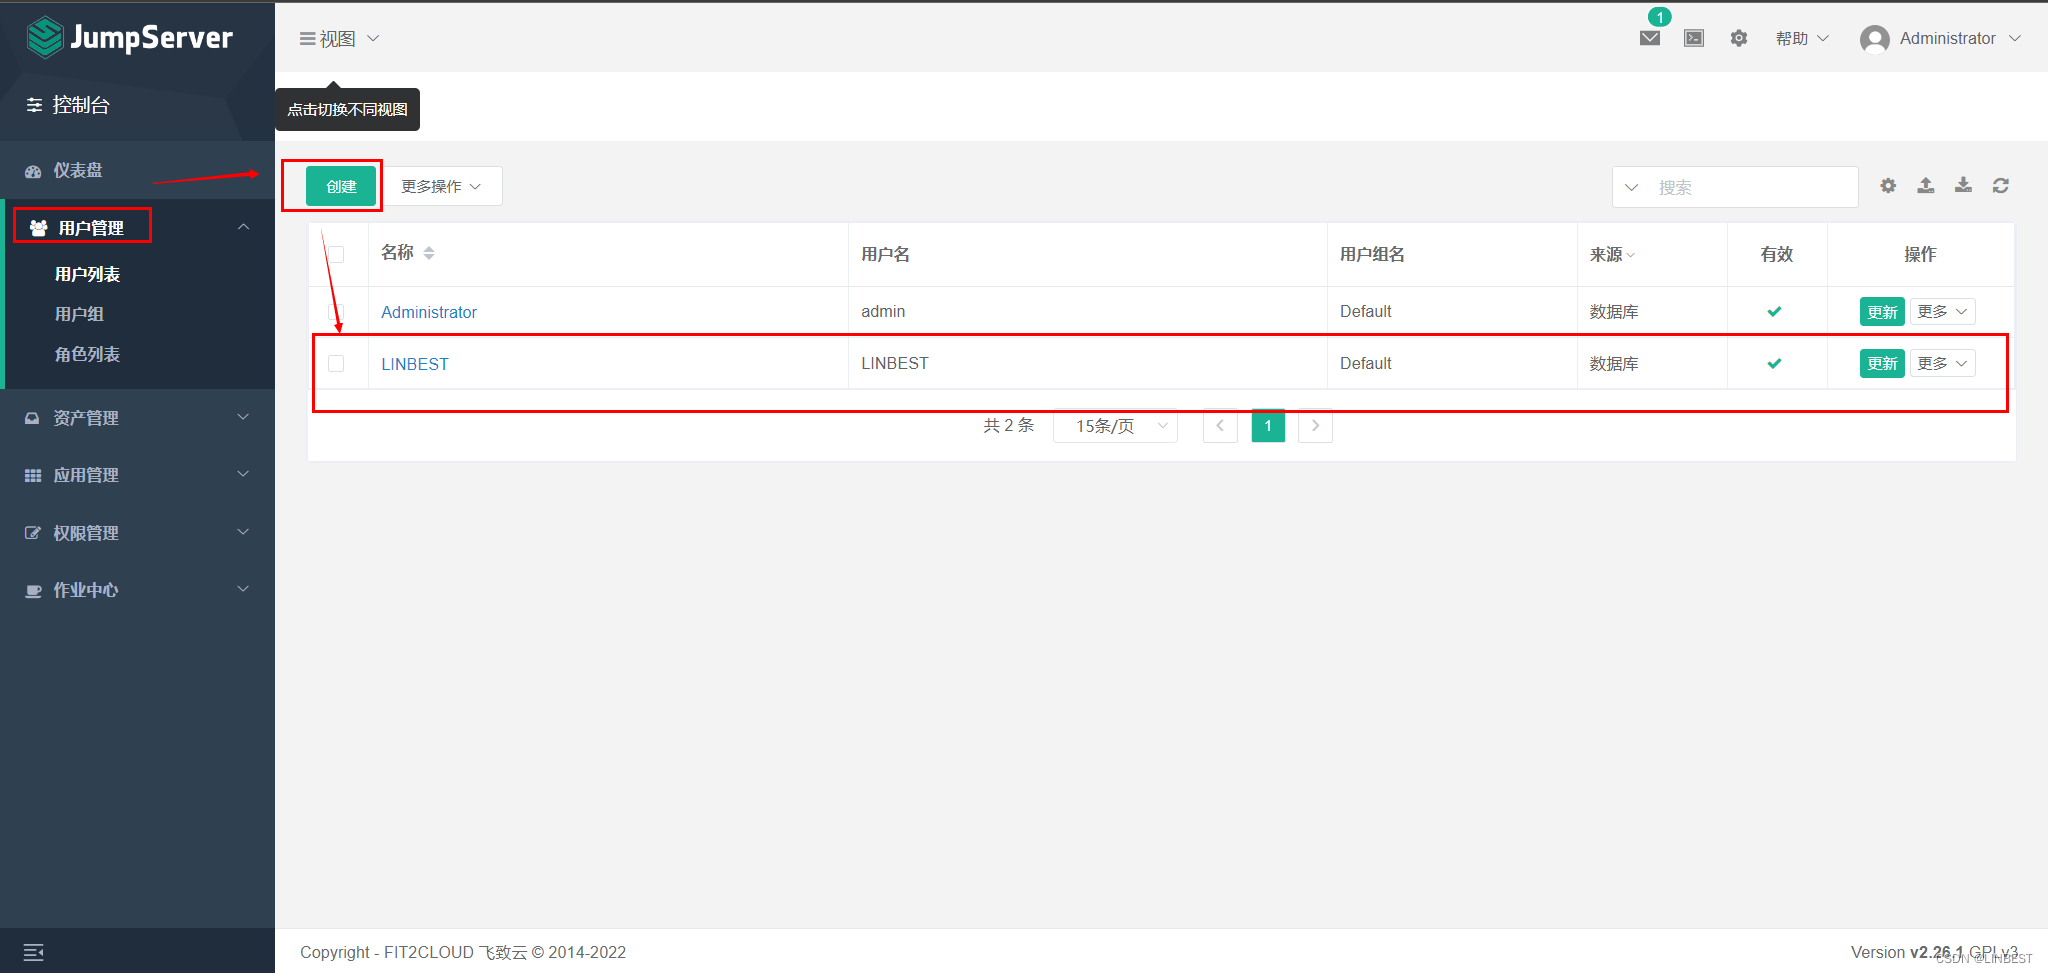Click the export download icon above the table
The height and width of the screenshot is (973, 2048).
1963,185
